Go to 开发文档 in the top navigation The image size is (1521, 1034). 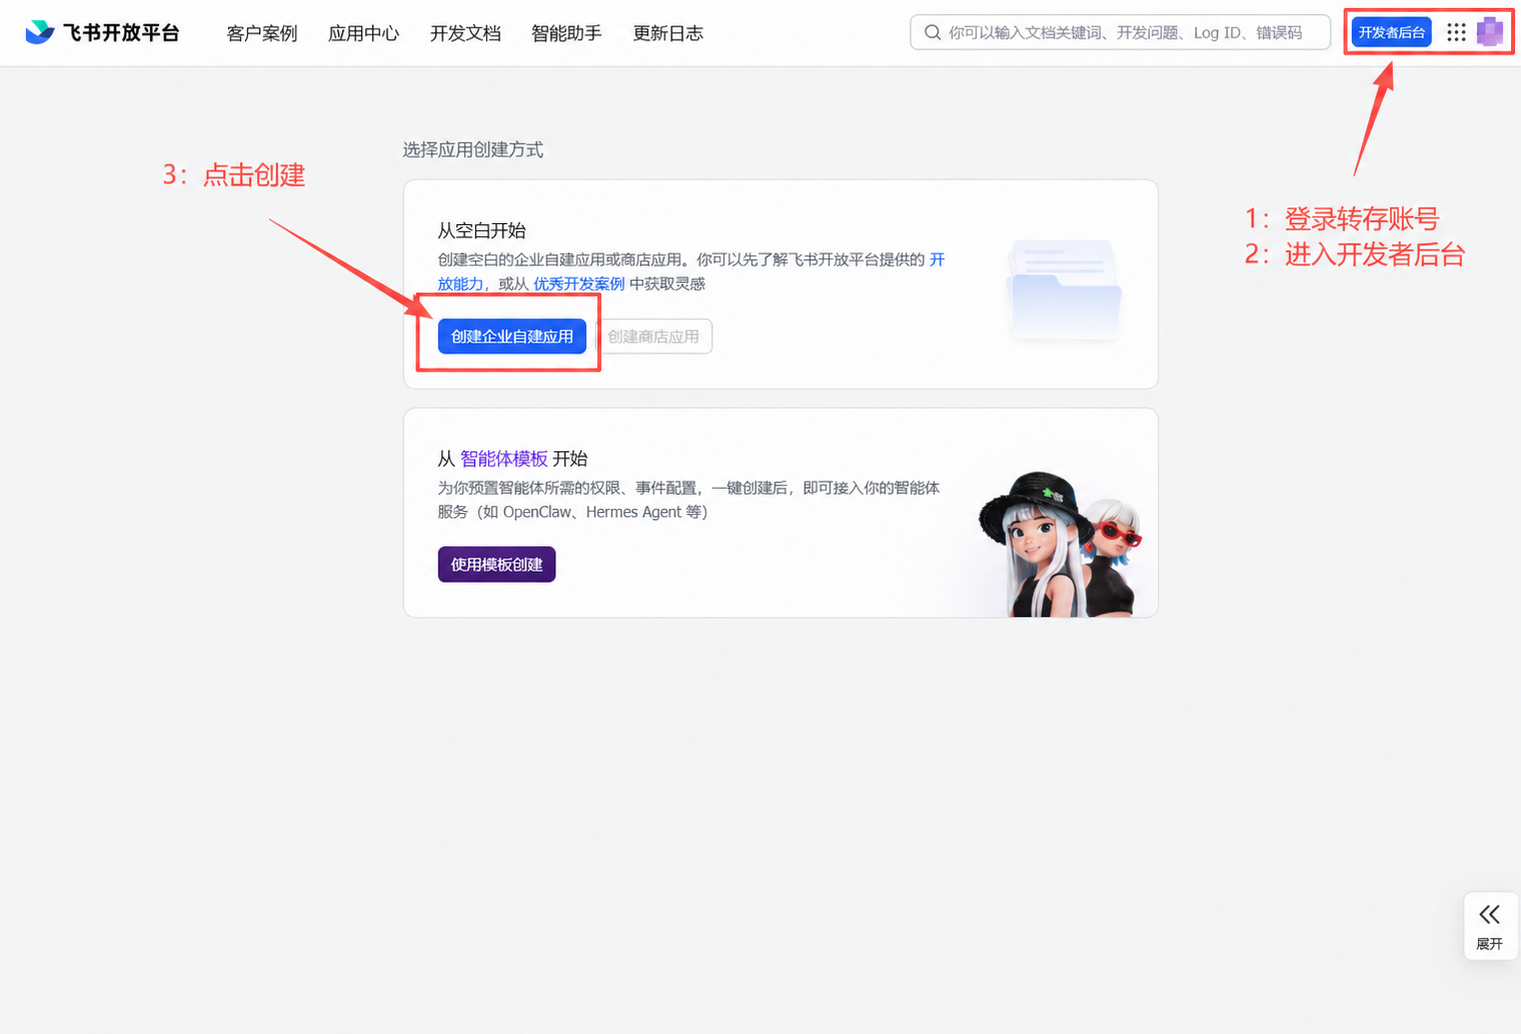click(x=465, y=33)
